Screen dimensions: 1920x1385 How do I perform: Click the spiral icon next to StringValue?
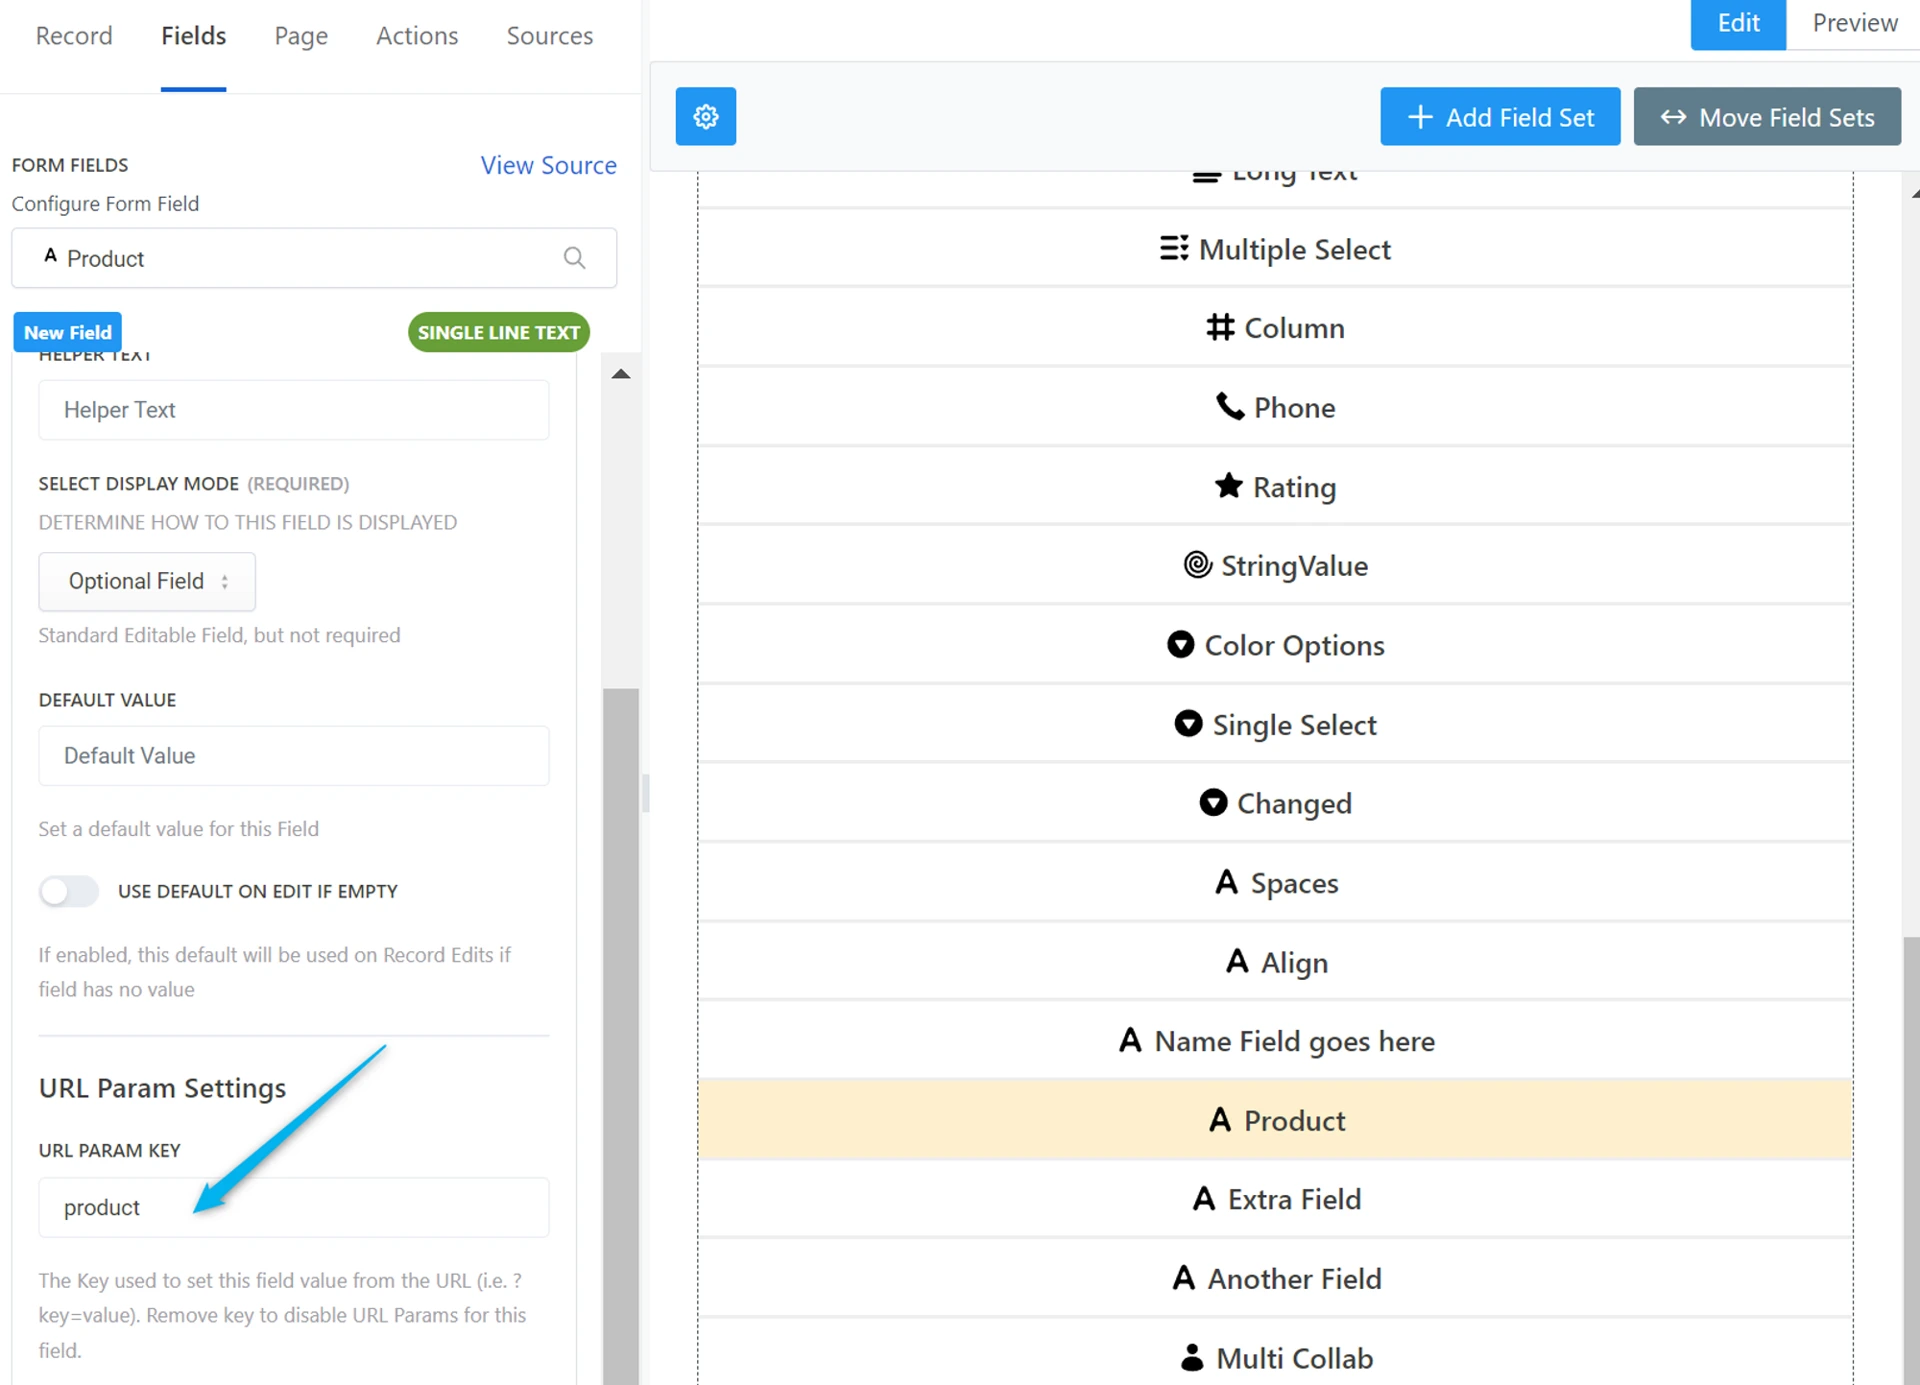coord(1197,565)
